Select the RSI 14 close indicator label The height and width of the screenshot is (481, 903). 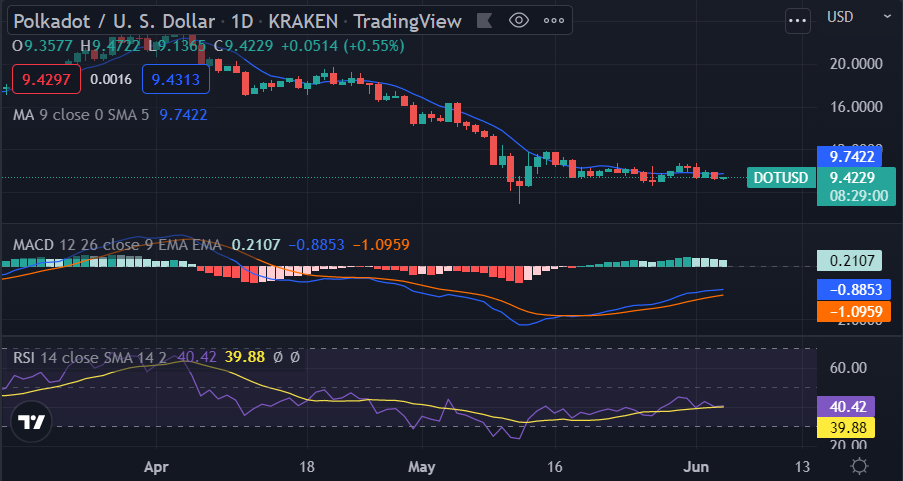pos(90,357)
